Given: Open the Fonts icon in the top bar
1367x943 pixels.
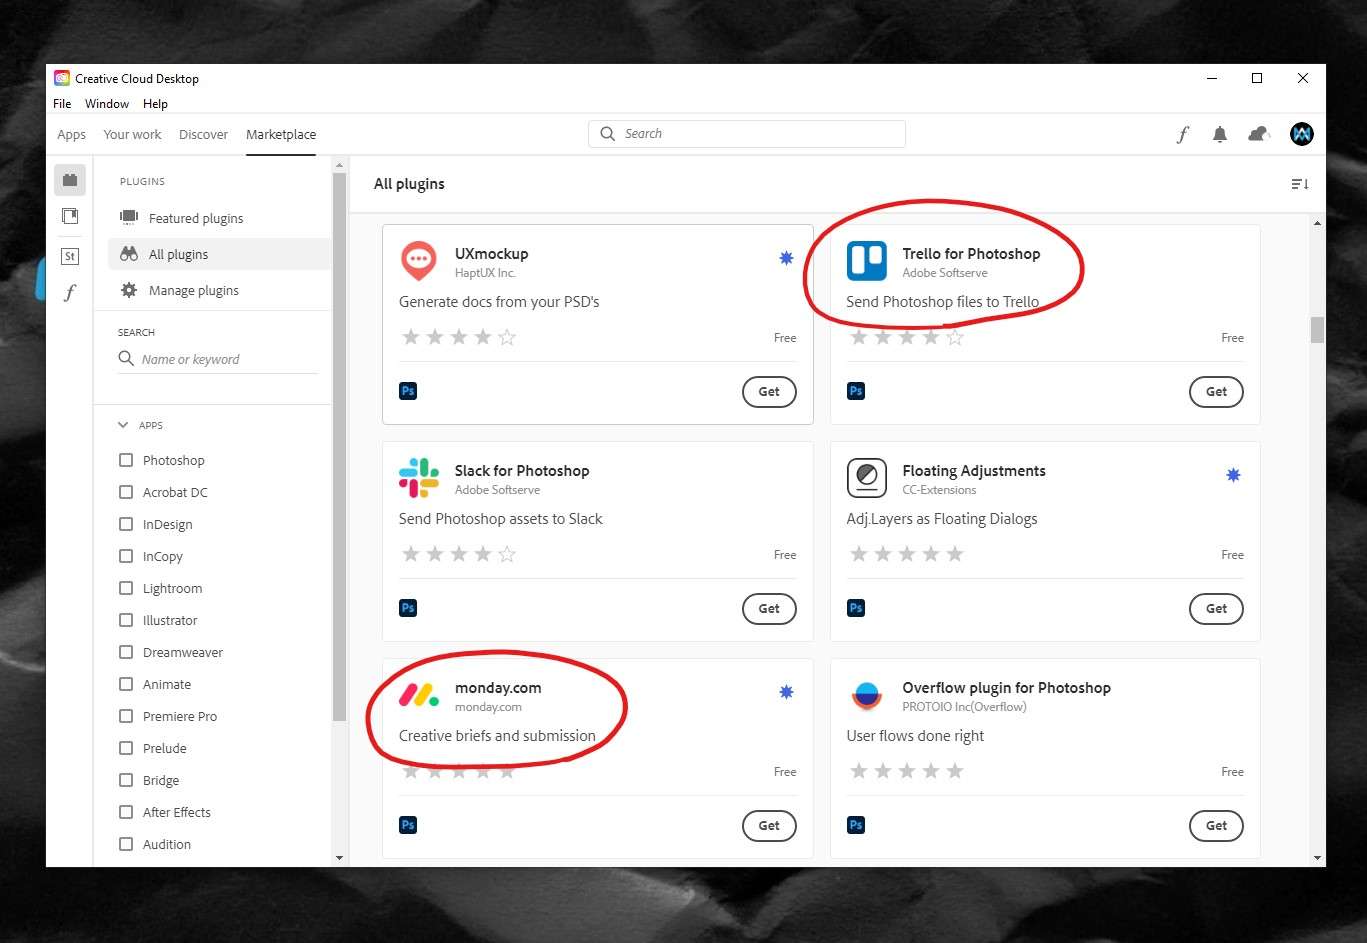Looking at the screenshot, I should pyautogui.click(x=1183, y=134).
